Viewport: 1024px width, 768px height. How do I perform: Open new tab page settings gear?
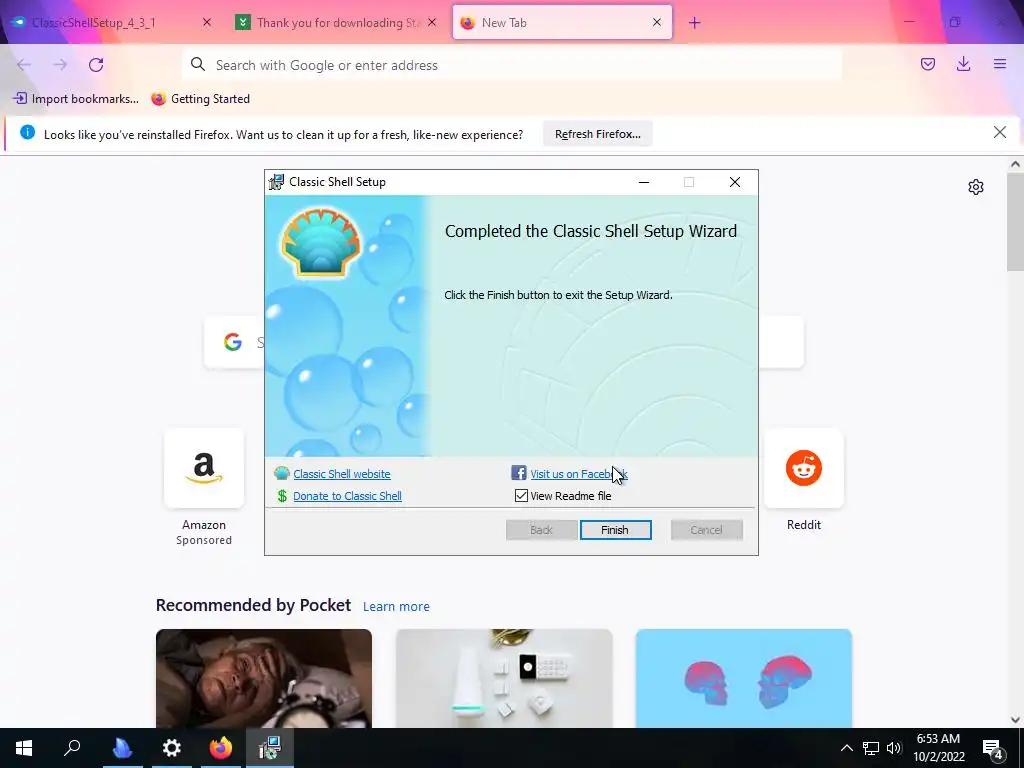[x=976, y=187]
